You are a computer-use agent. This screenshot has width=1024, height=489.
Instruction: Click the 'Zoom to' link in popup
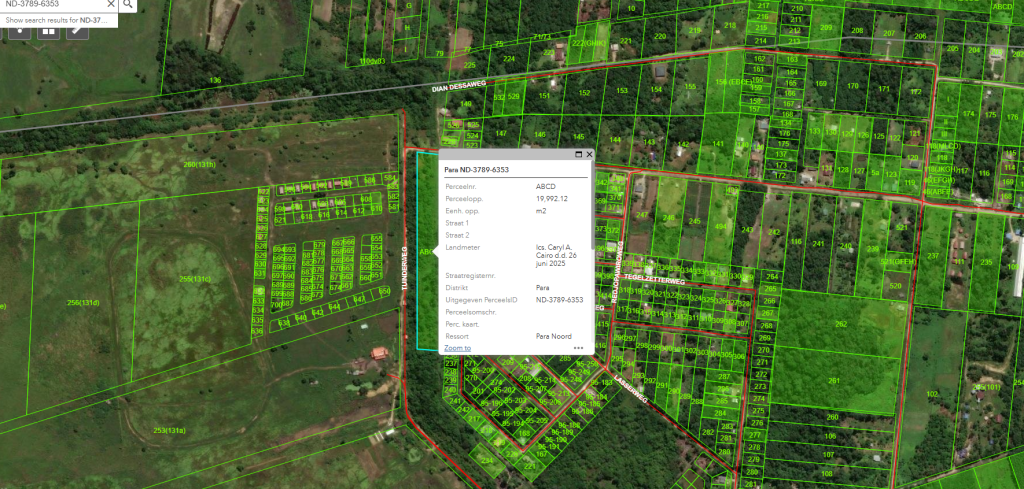click(457, 348)
